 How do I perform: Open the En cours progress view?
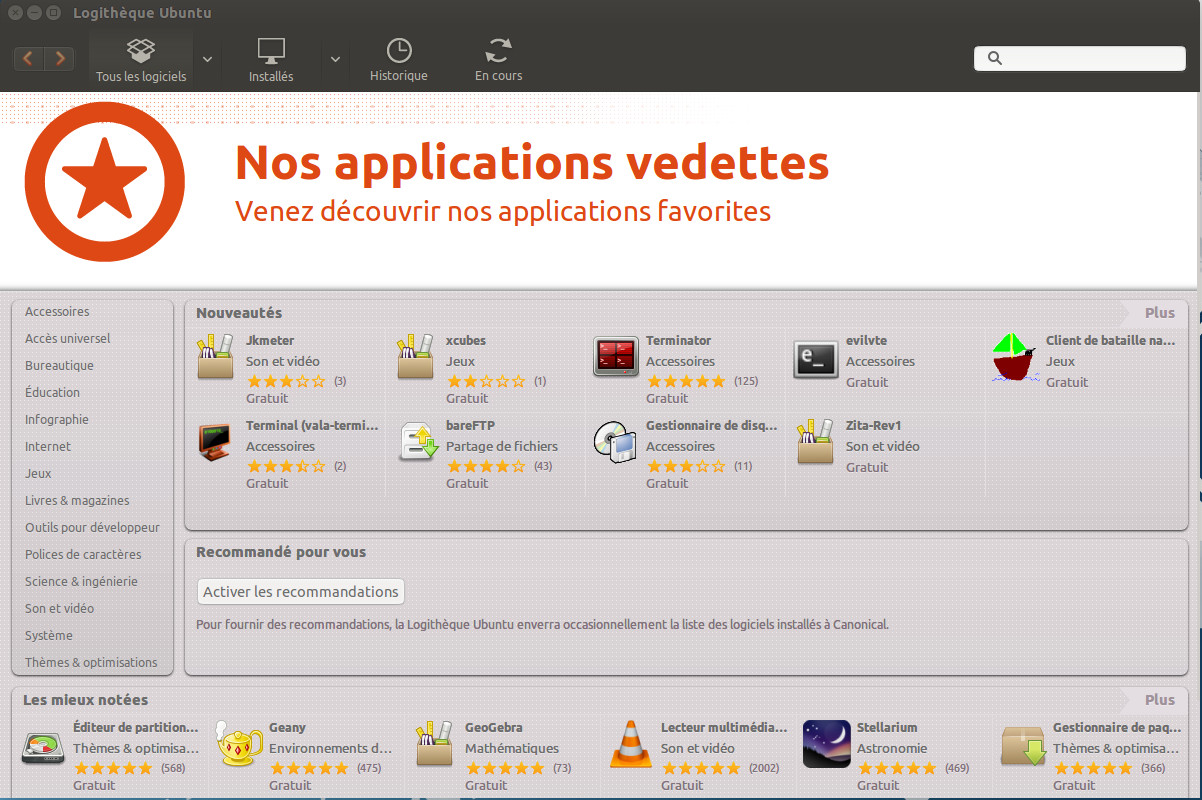click(x=498, y=59)
